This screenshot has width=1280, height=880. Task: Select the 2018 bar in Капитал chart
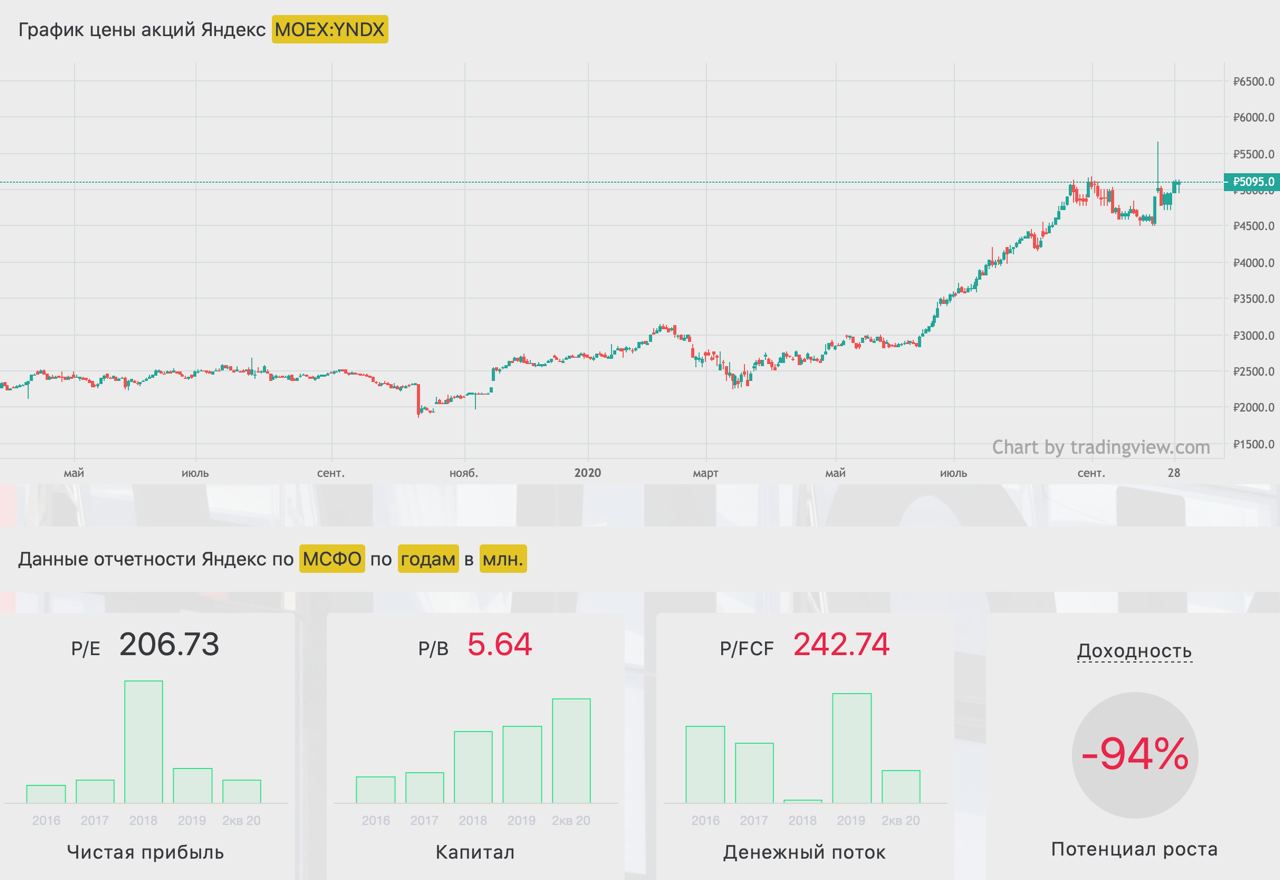point(473,767)
